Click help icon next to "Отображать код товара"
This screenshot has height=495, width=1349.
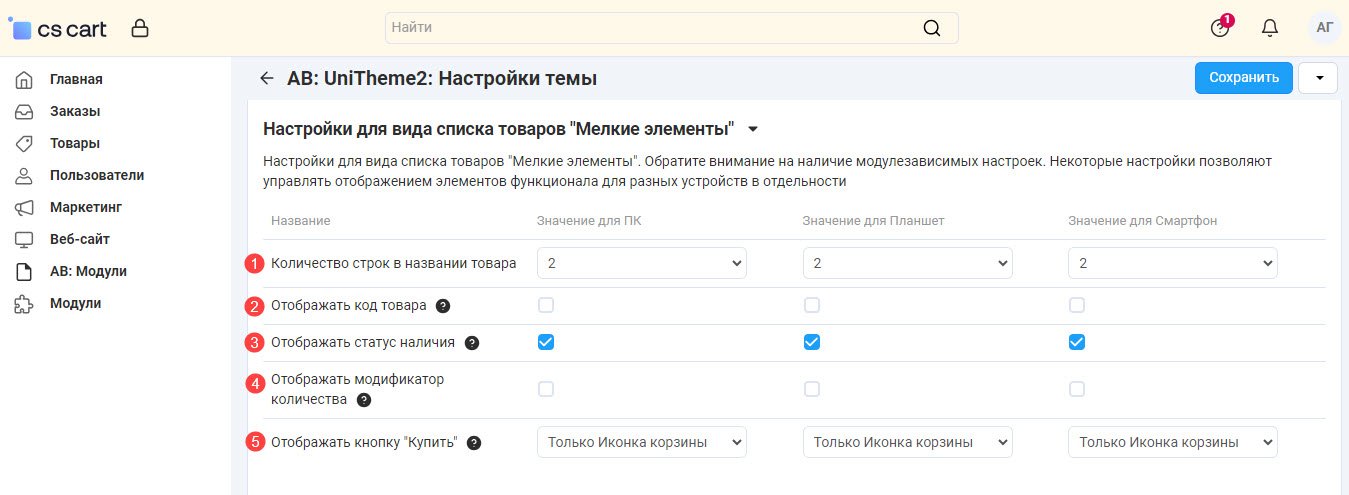pyautogui.click(x=443, y=306)
